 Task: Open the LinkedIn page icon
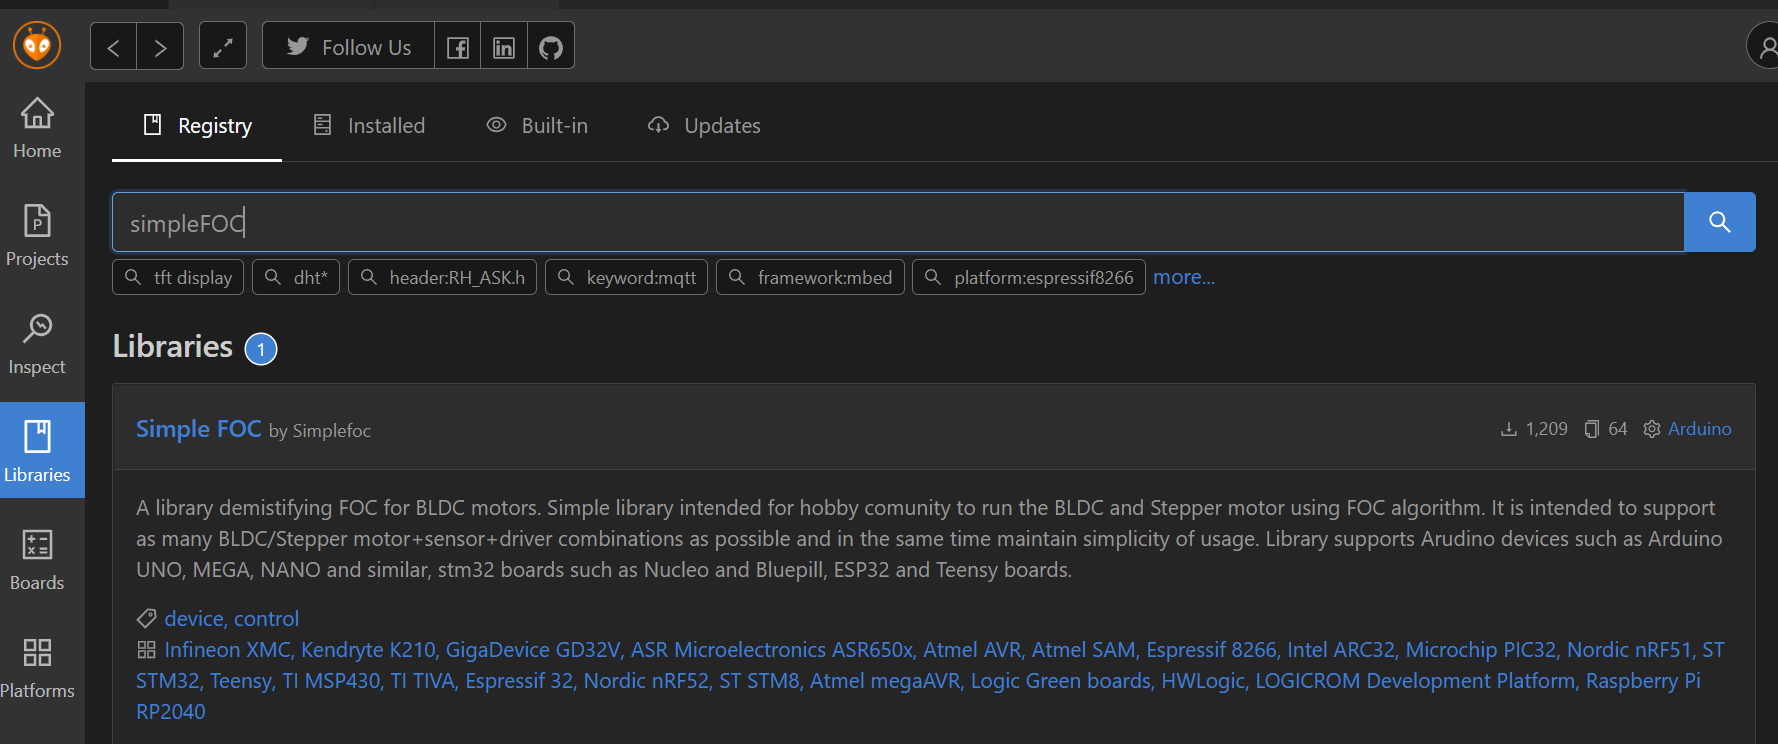point(504,47)
